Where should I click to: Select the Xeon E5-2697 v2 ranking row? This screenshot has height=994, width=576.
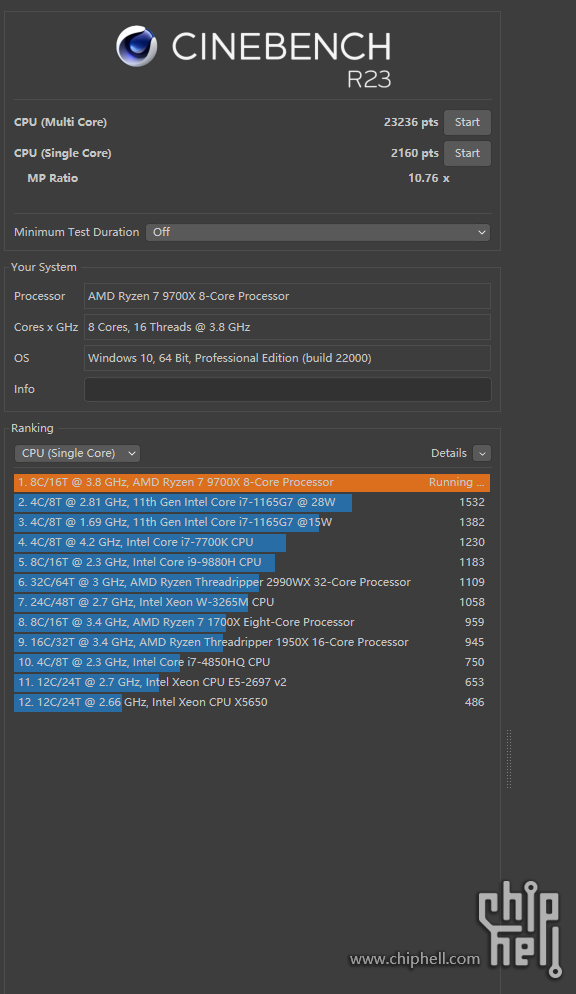point(252,682)
